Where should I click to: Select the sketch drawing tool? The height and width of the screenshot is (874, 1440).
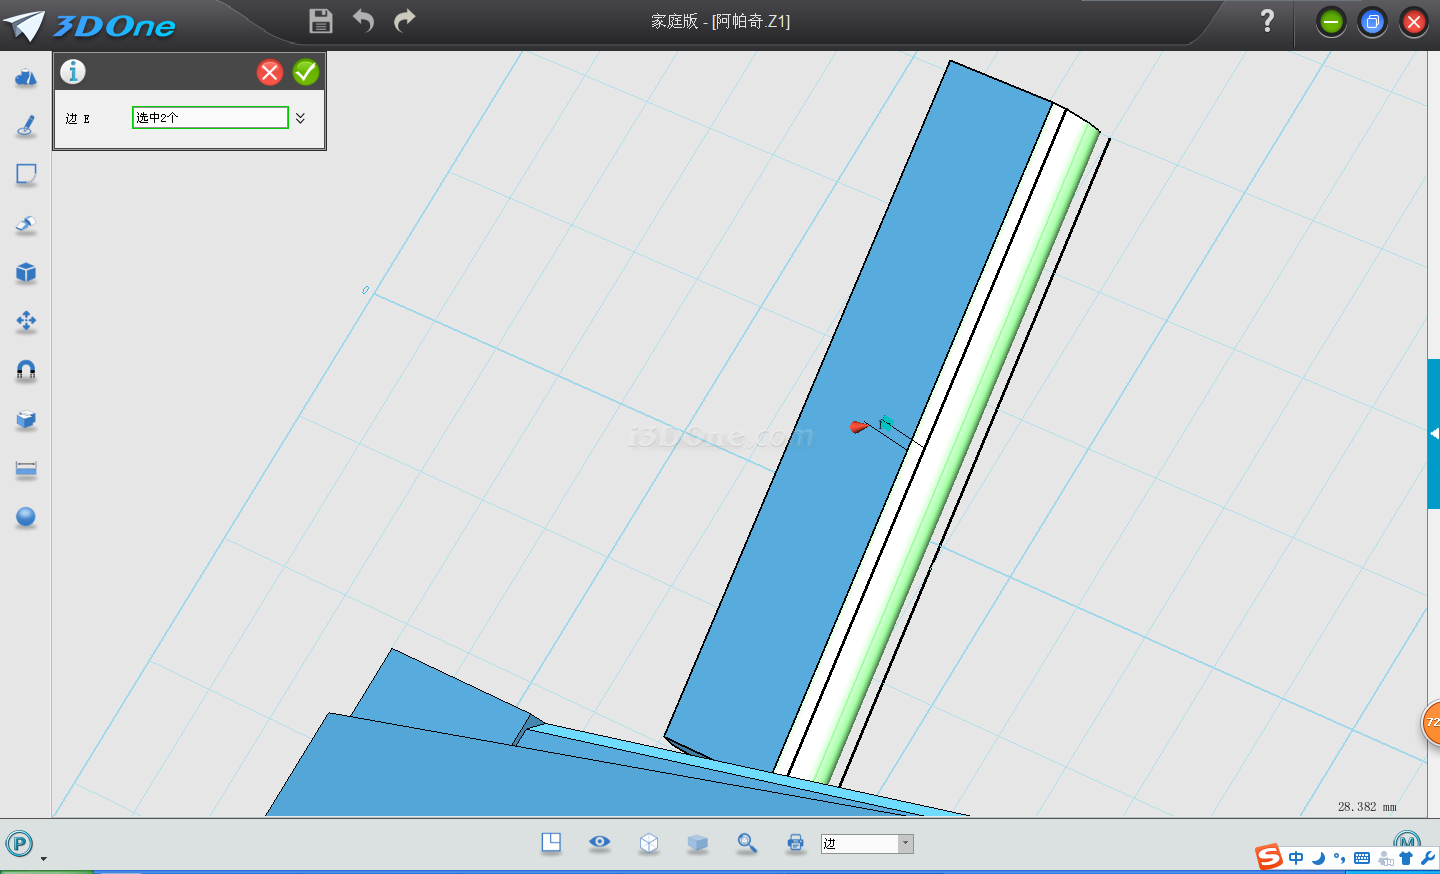pos(26,126)
